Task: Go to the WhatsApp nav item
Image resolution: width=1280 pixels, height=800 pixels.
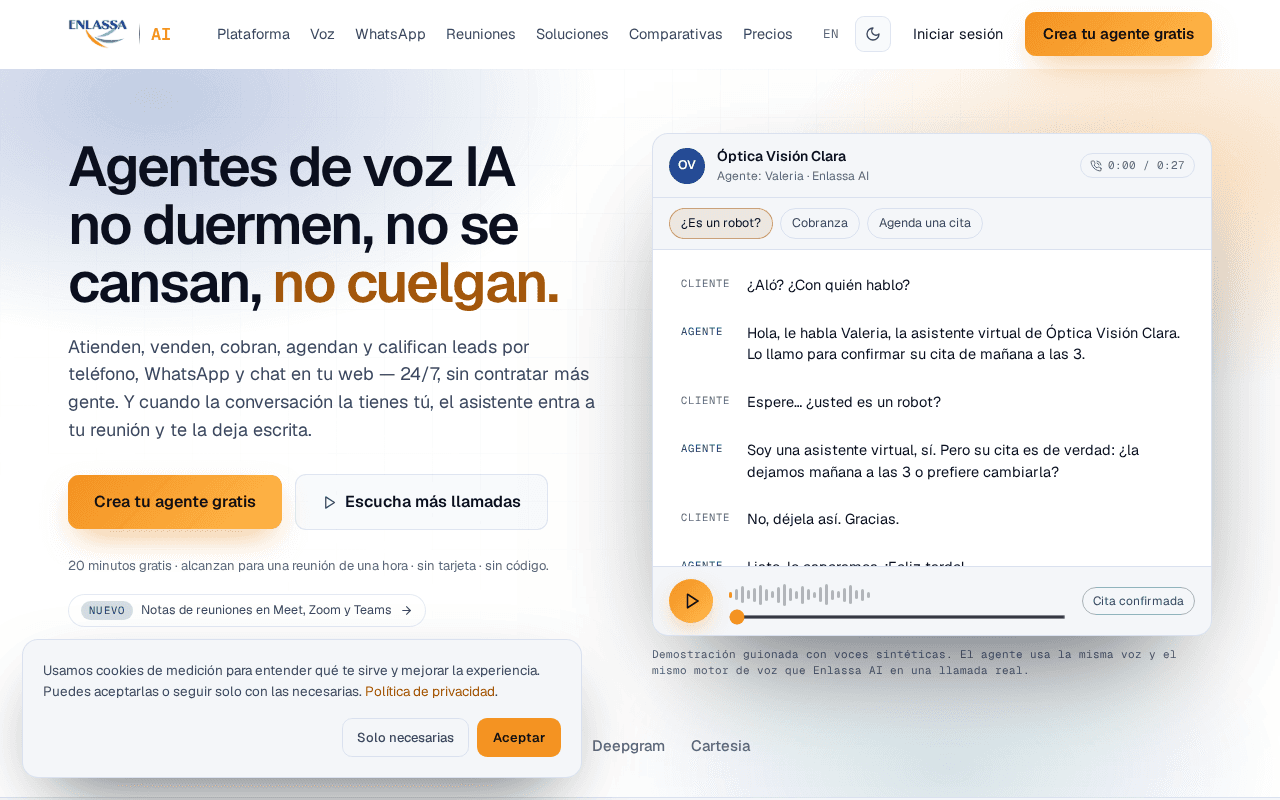Action: click(390, 34)
